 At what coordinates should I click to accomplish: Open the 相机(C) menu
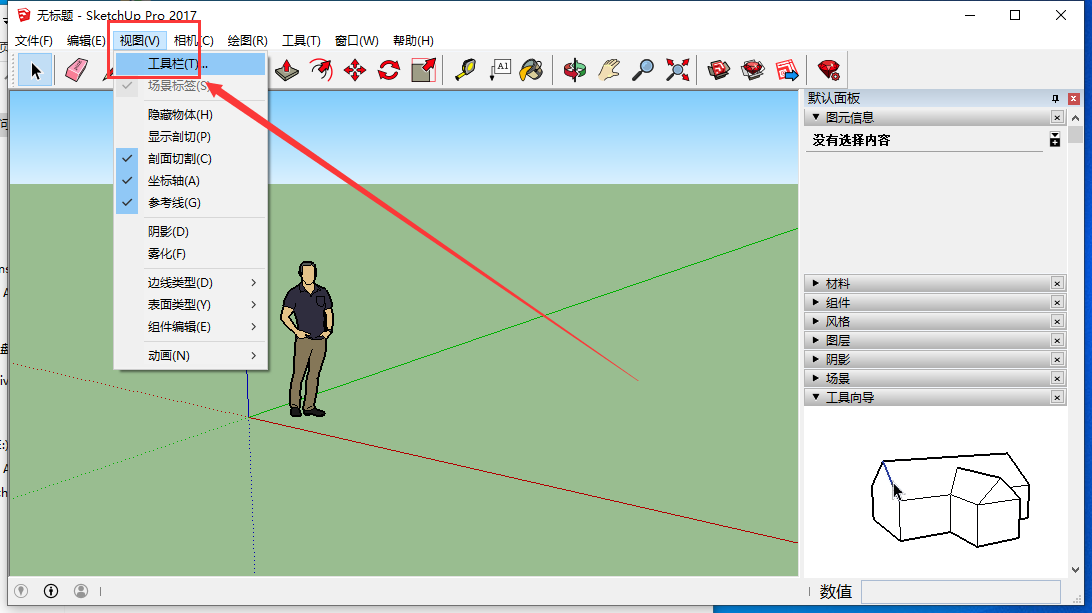(193, 41)
